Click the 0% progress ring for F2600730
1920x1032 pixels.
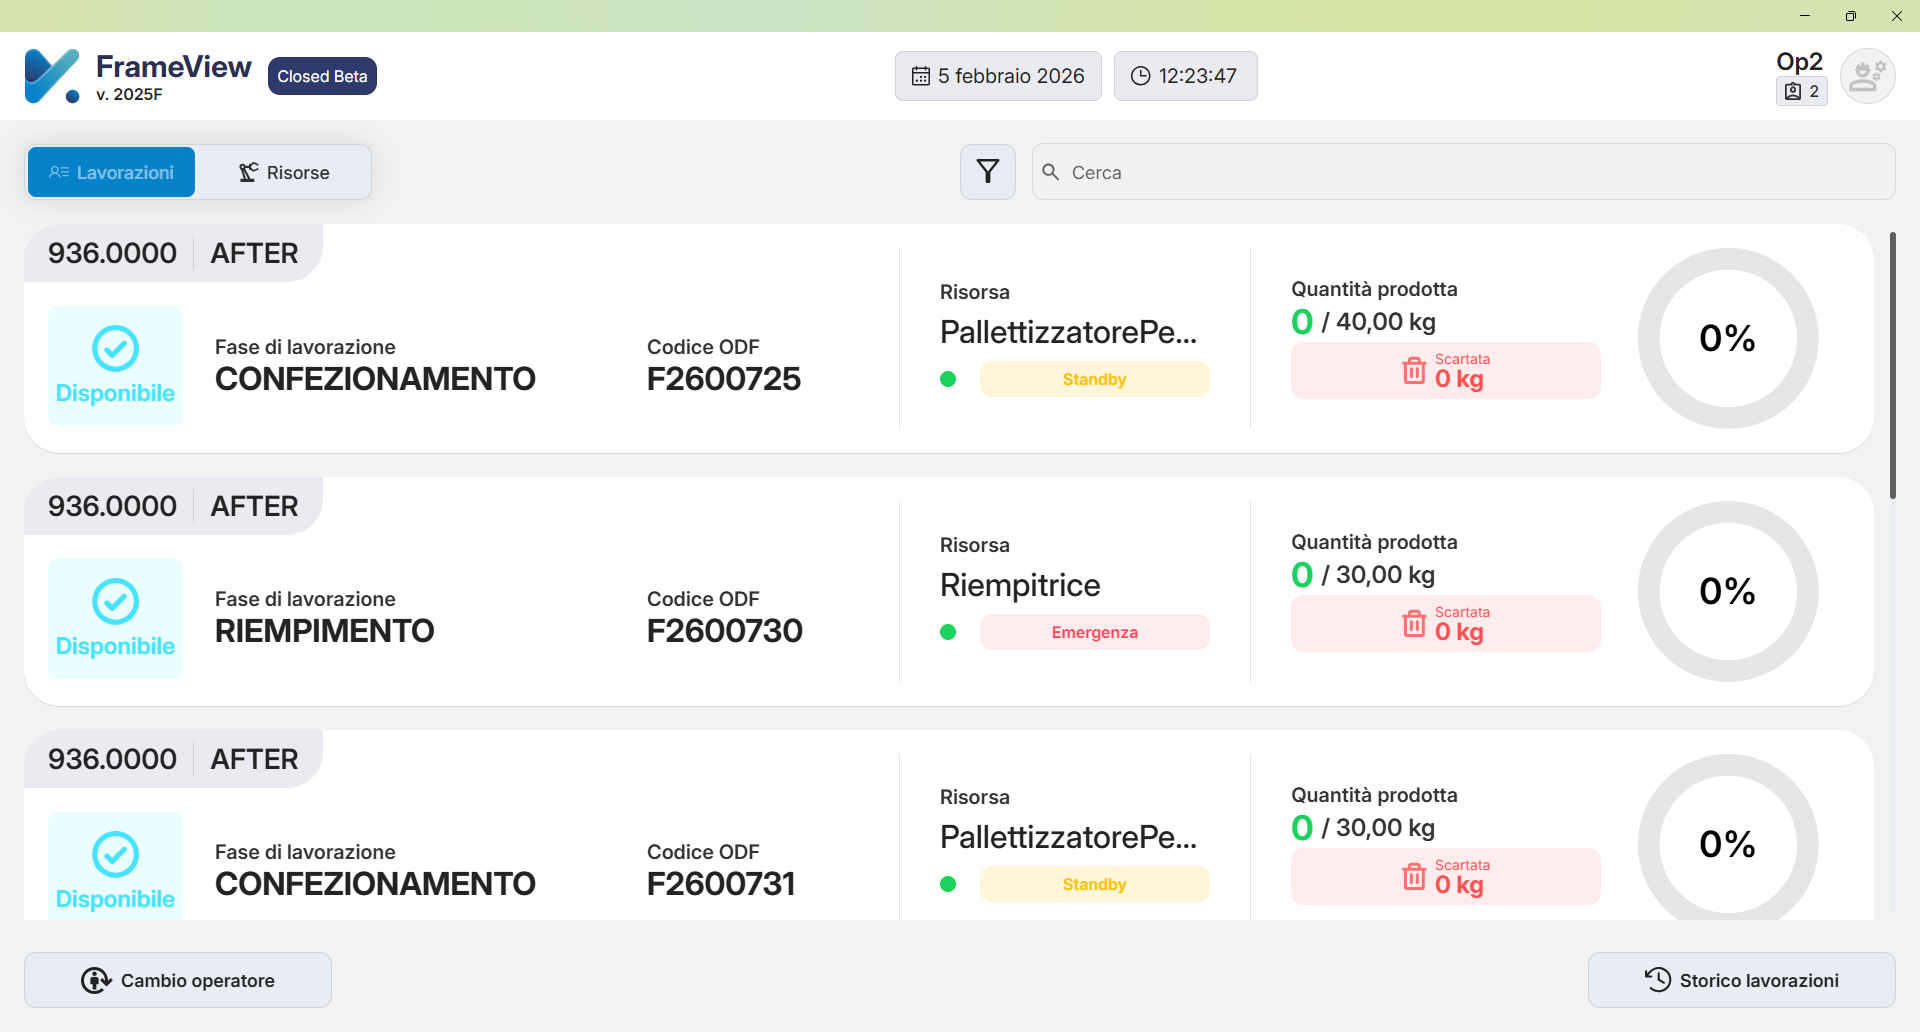pyautogui.click(x=1728, y=591)
